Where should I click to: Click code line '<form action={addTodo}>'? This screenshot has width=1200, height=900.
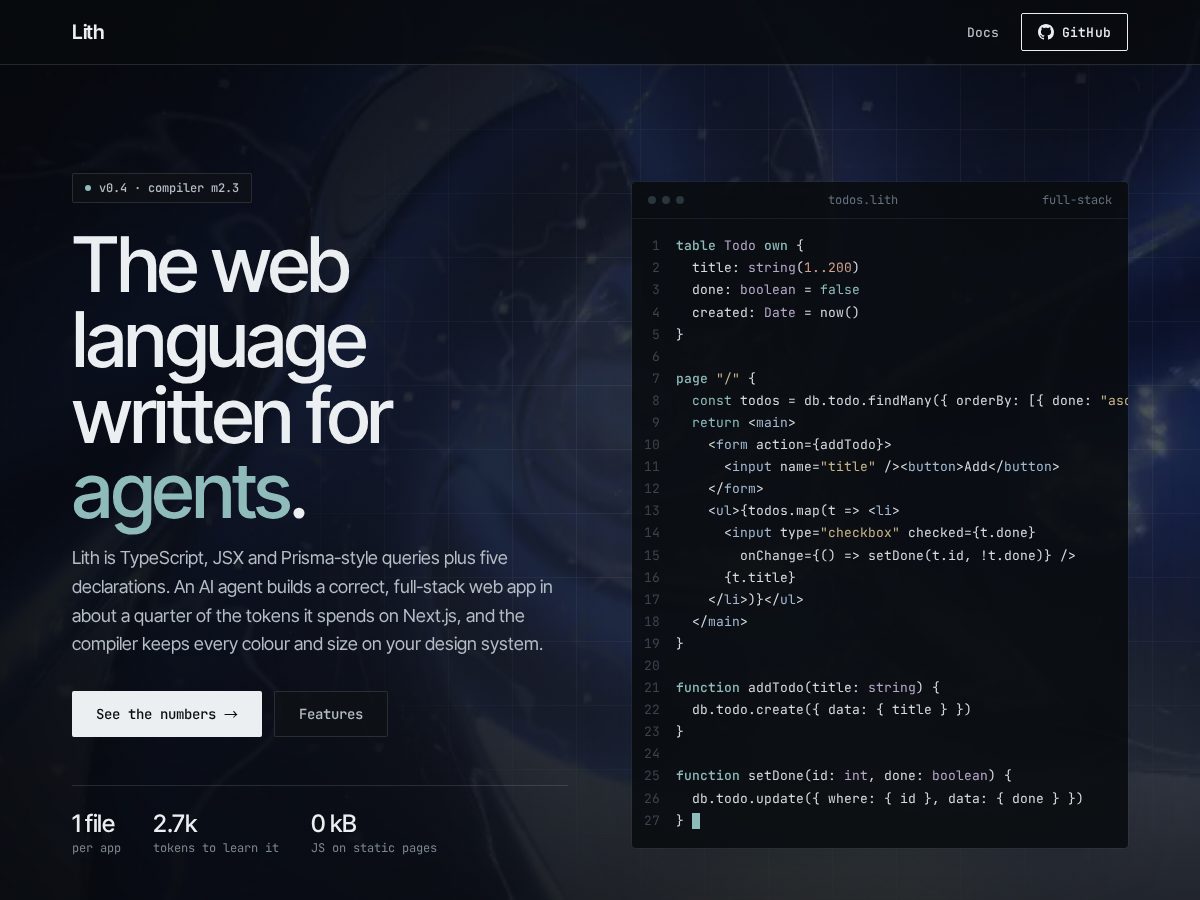[800, 444]
